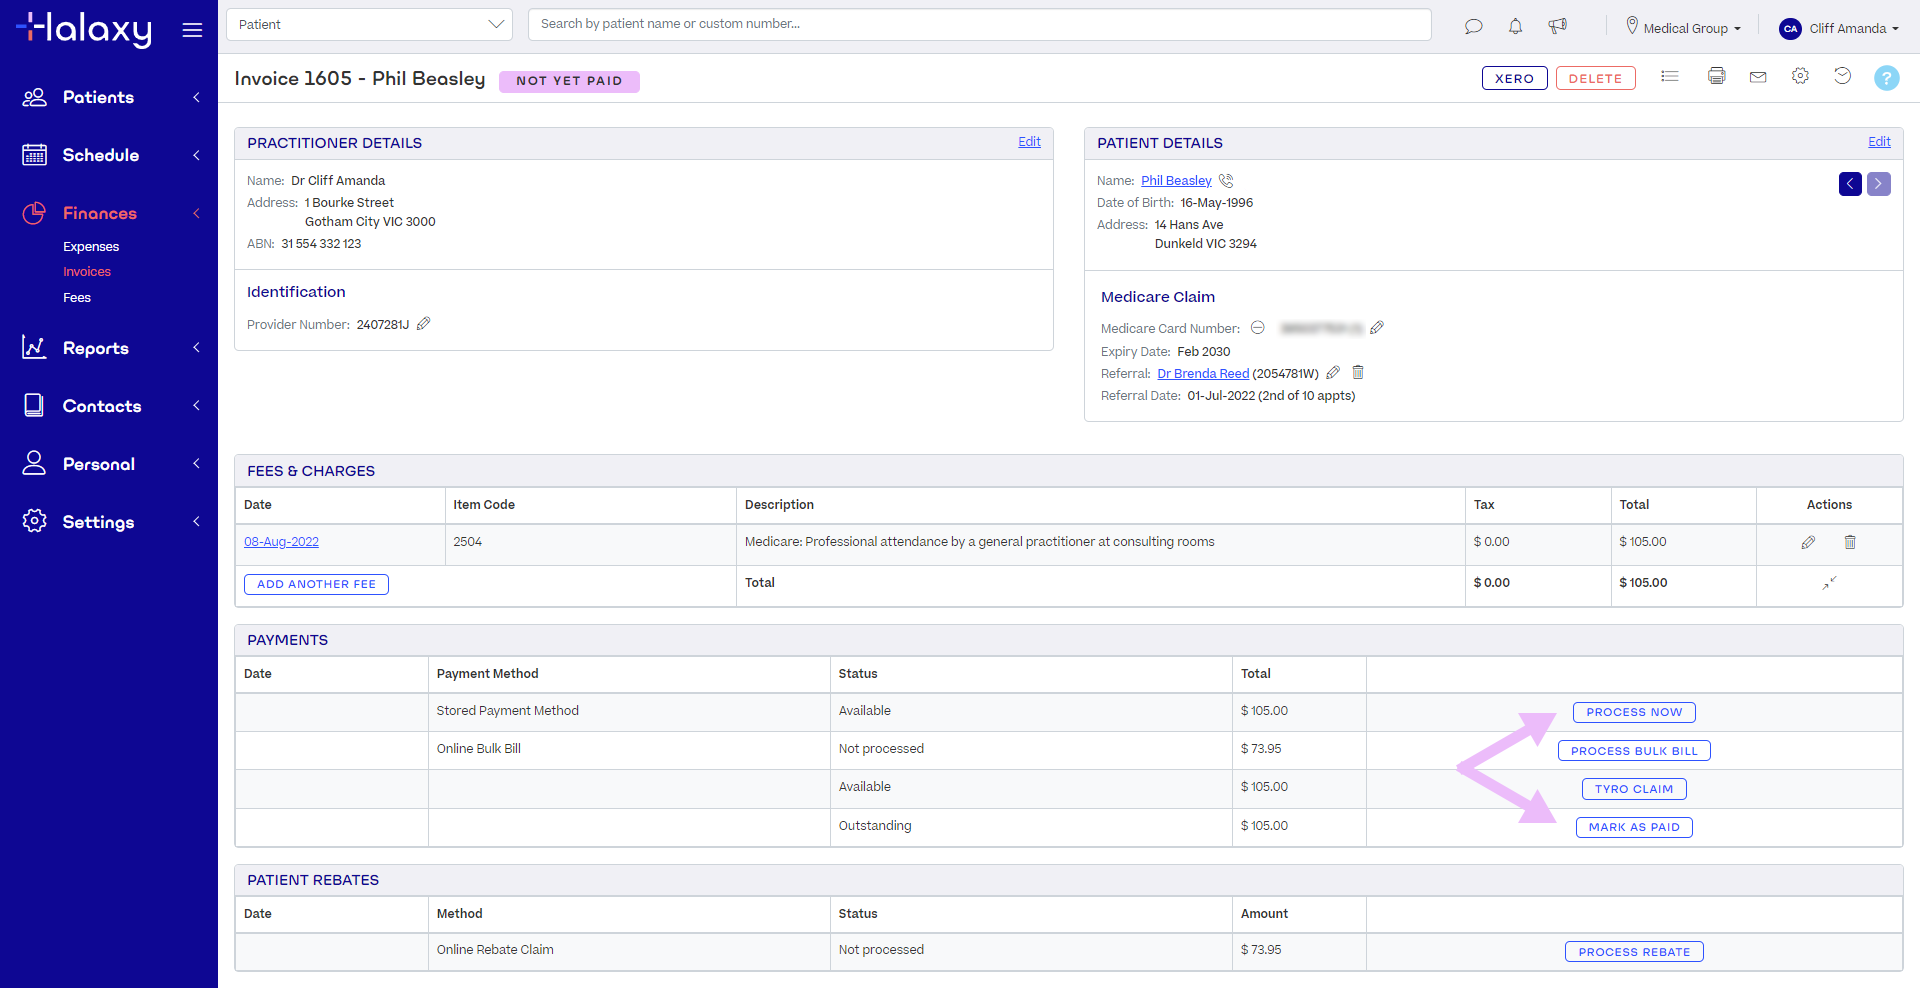
Task: Open Expenses under Finances menu
Action: point(91,247)
